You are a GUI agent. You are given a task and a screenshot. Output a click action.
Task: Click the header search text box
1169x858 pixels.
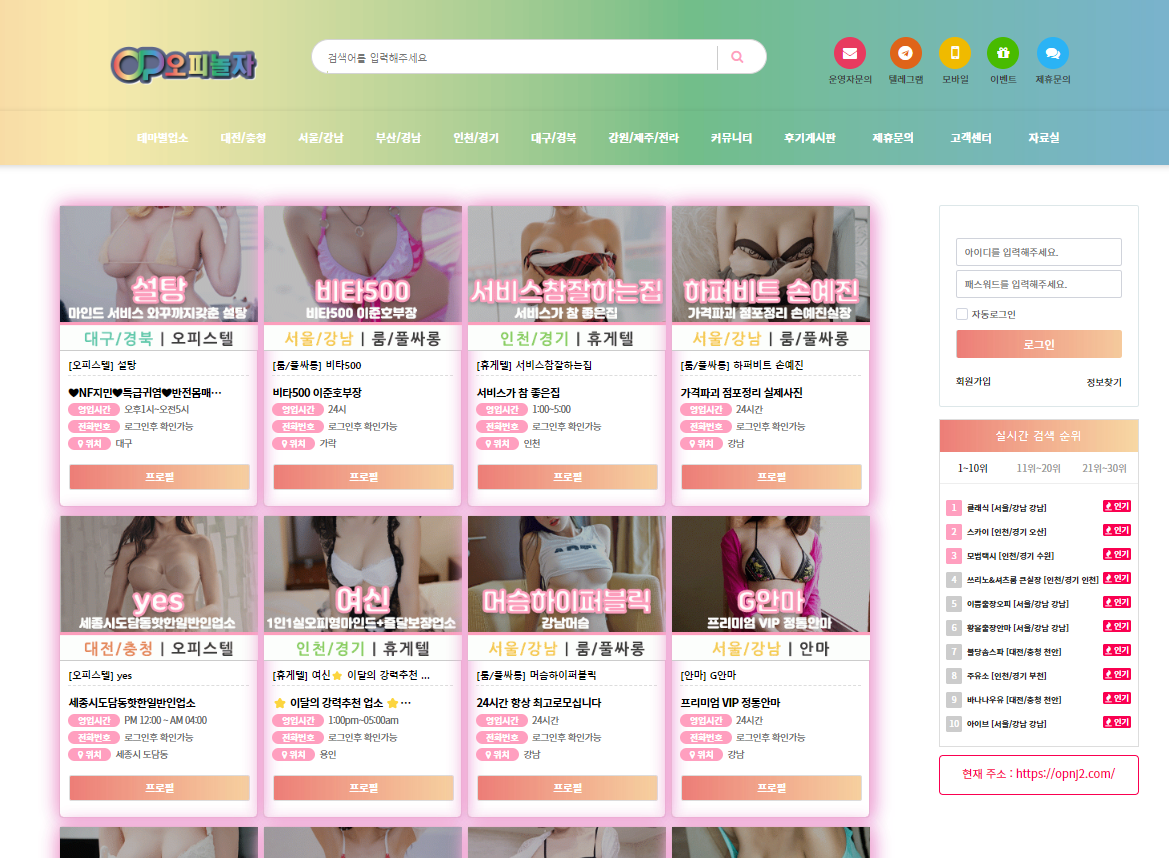tap(515, 57)
